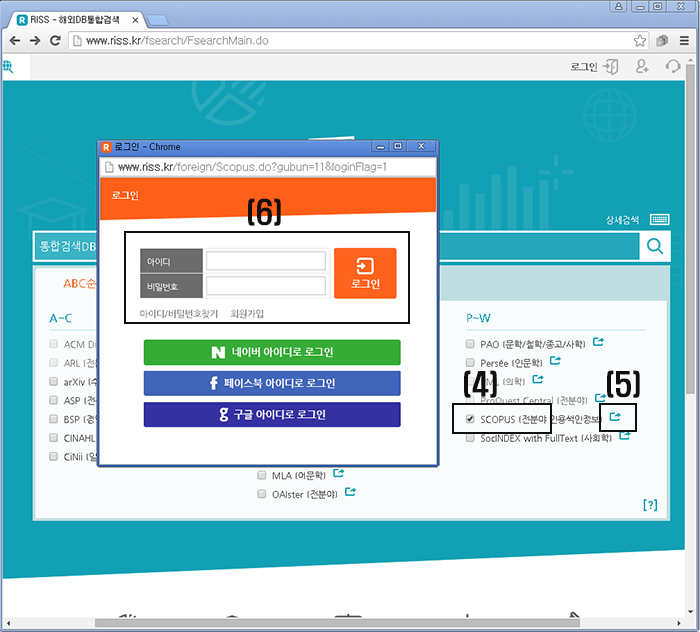Check the ACM checkbox

click(x=54, y=344)
